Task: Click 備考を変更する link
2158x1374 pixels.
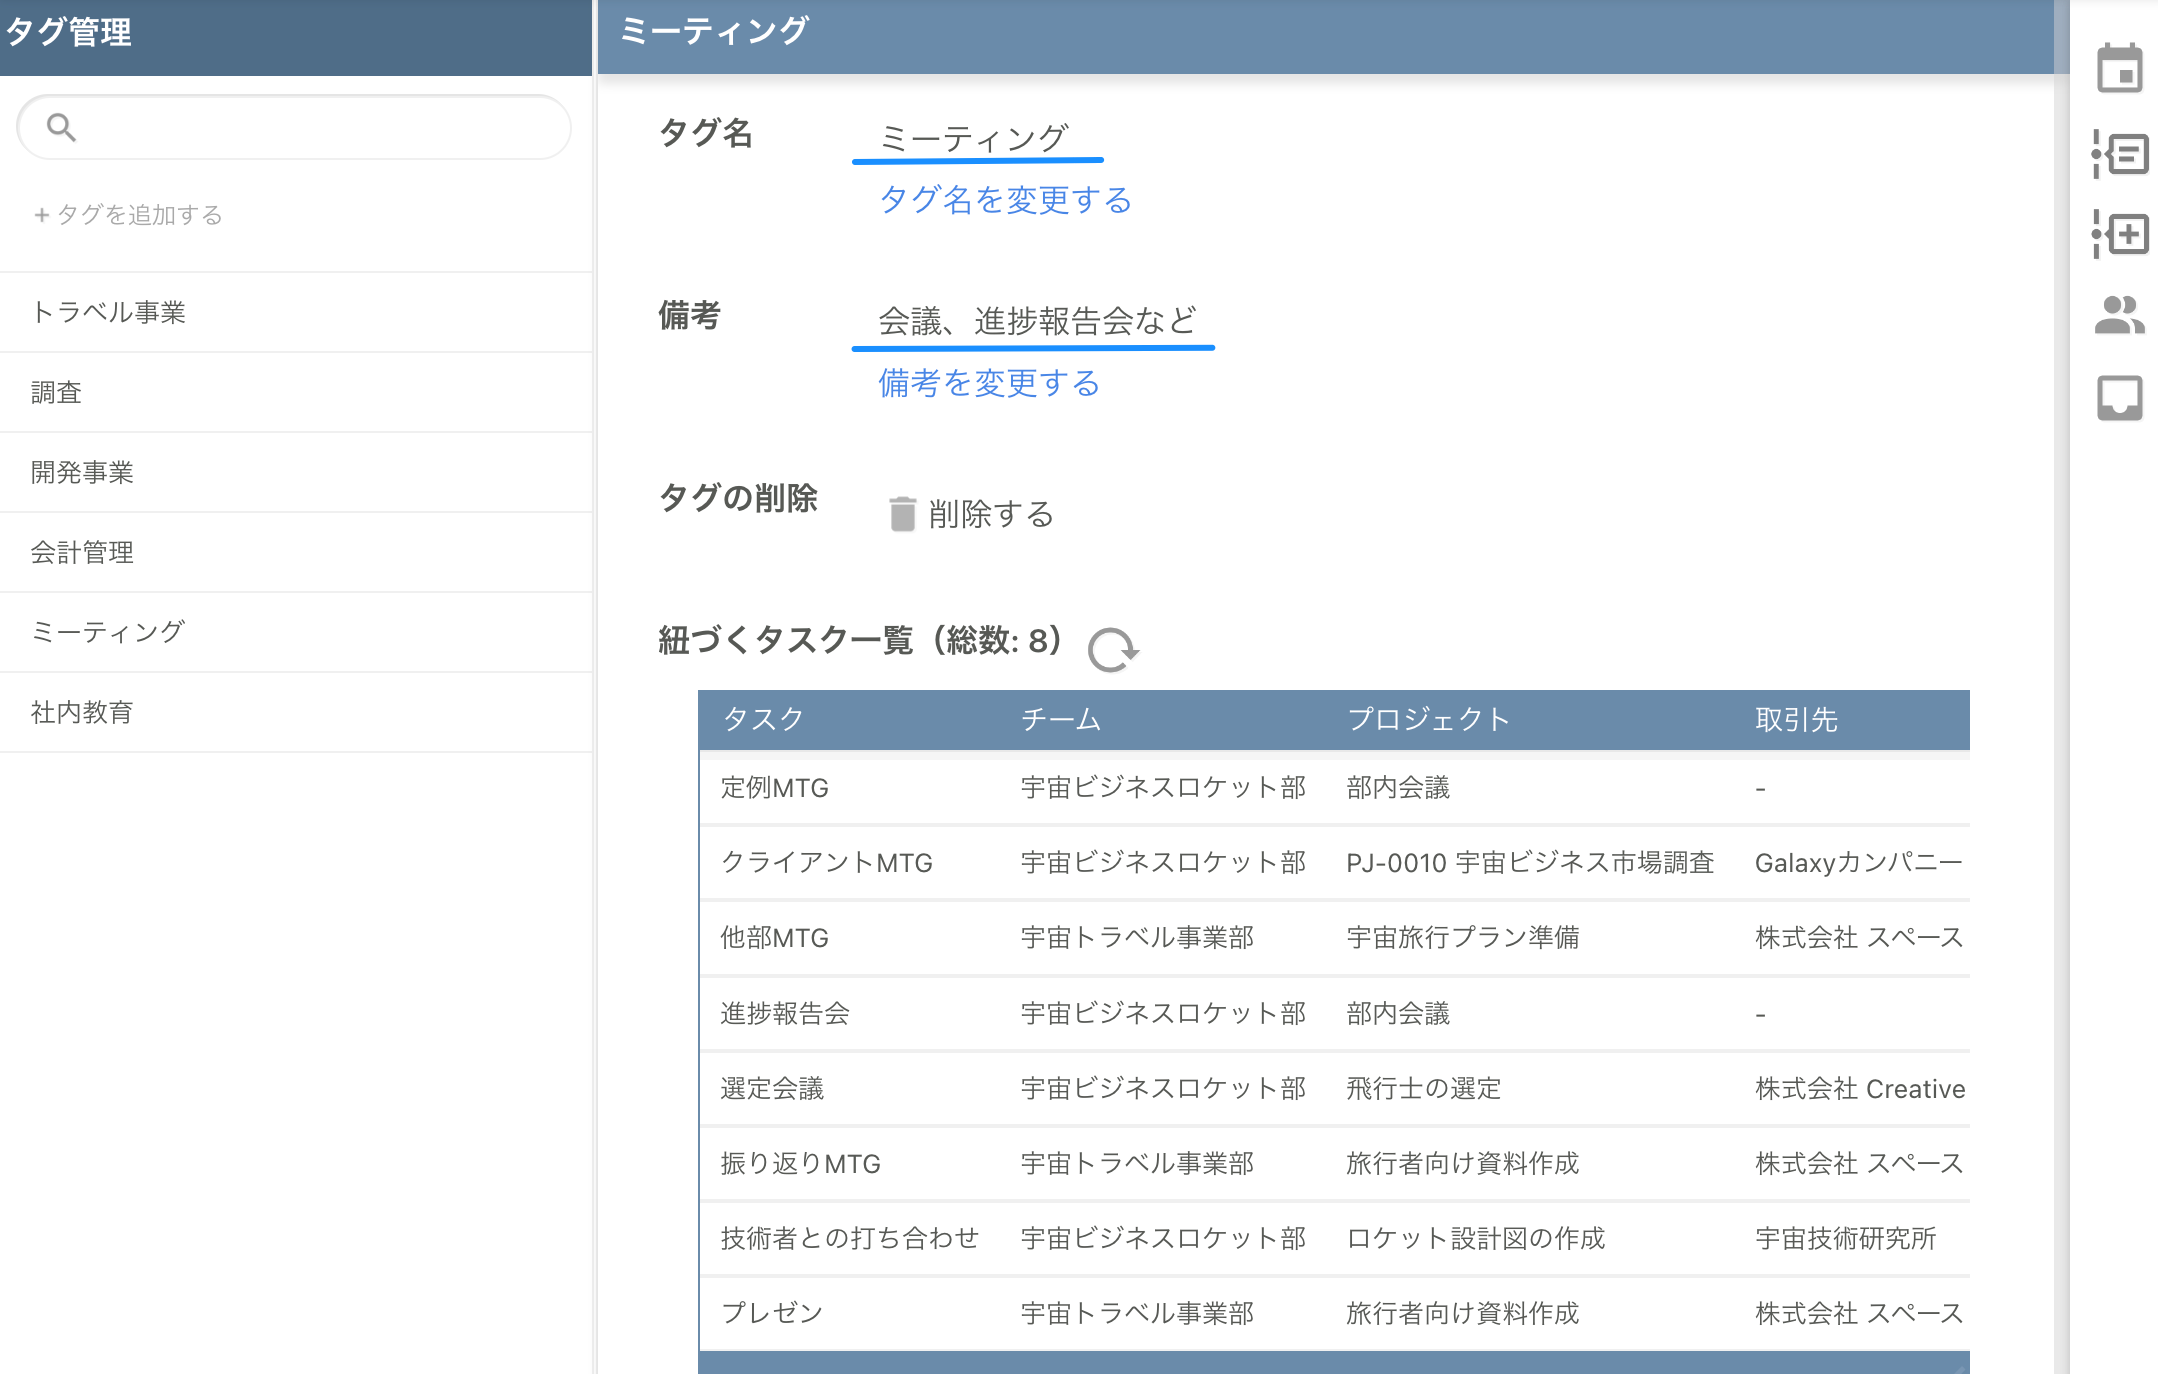Action: pos(988,383)
